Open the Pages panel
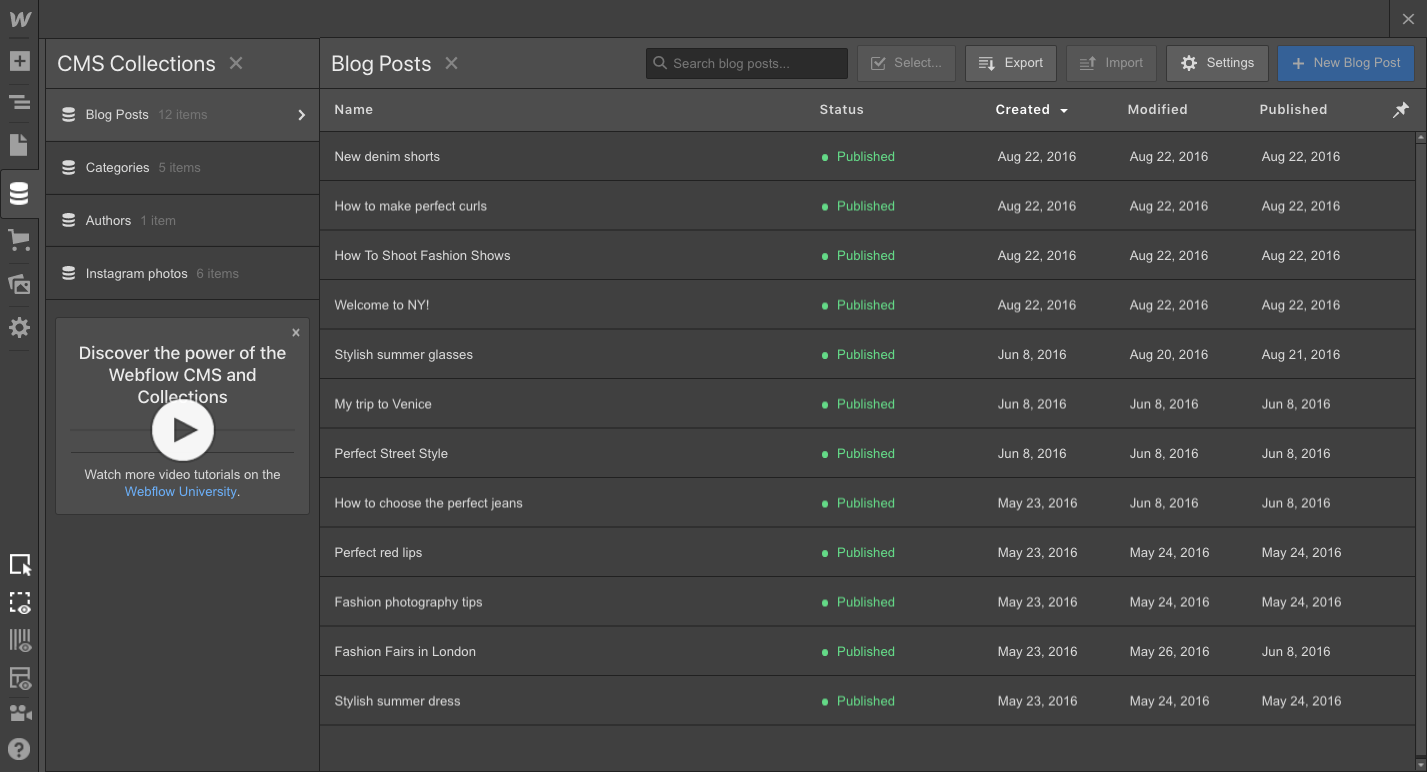Viewport: 1427px width, 772px height. [19, 145]
